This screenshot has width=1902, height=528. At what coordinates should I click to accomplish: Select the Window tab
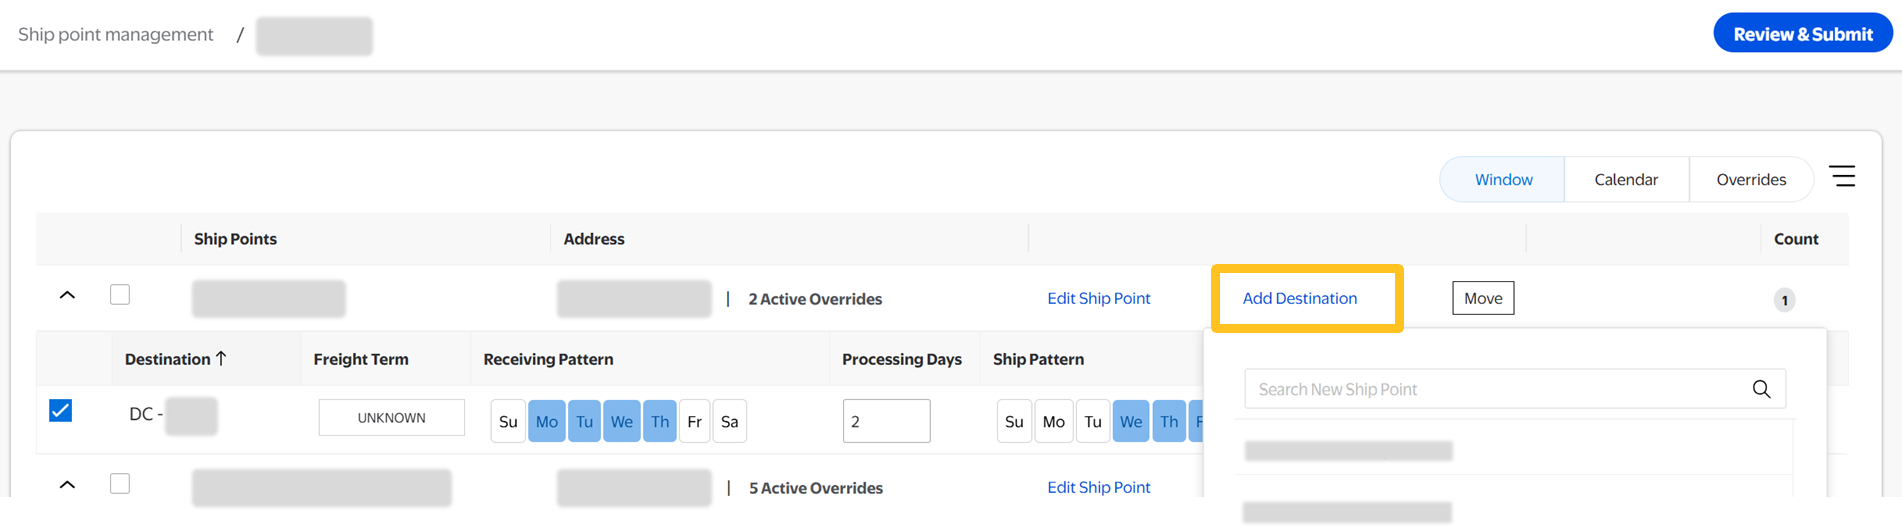point(1503,180)
